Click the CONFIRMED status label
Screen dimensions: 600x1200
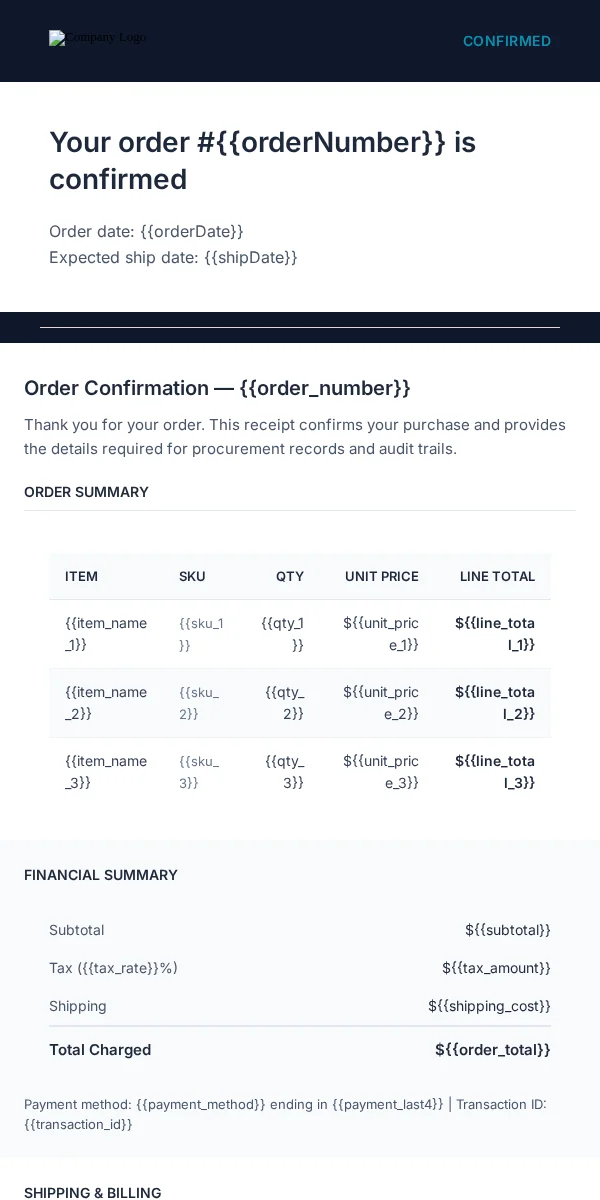pyautogui.click(x=507, y=41)
